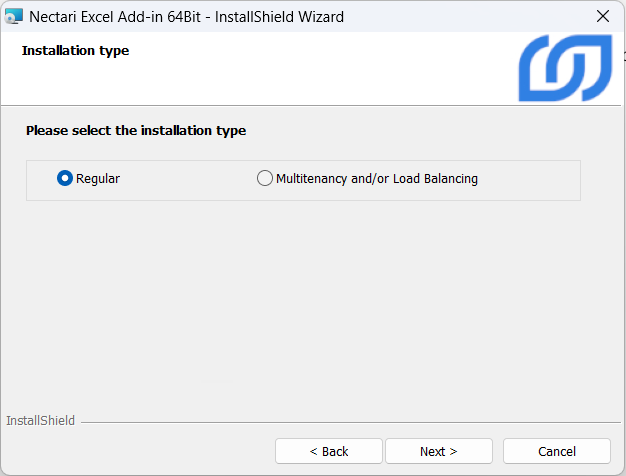Click the Please select the installation type prompt

coord(136,130)
